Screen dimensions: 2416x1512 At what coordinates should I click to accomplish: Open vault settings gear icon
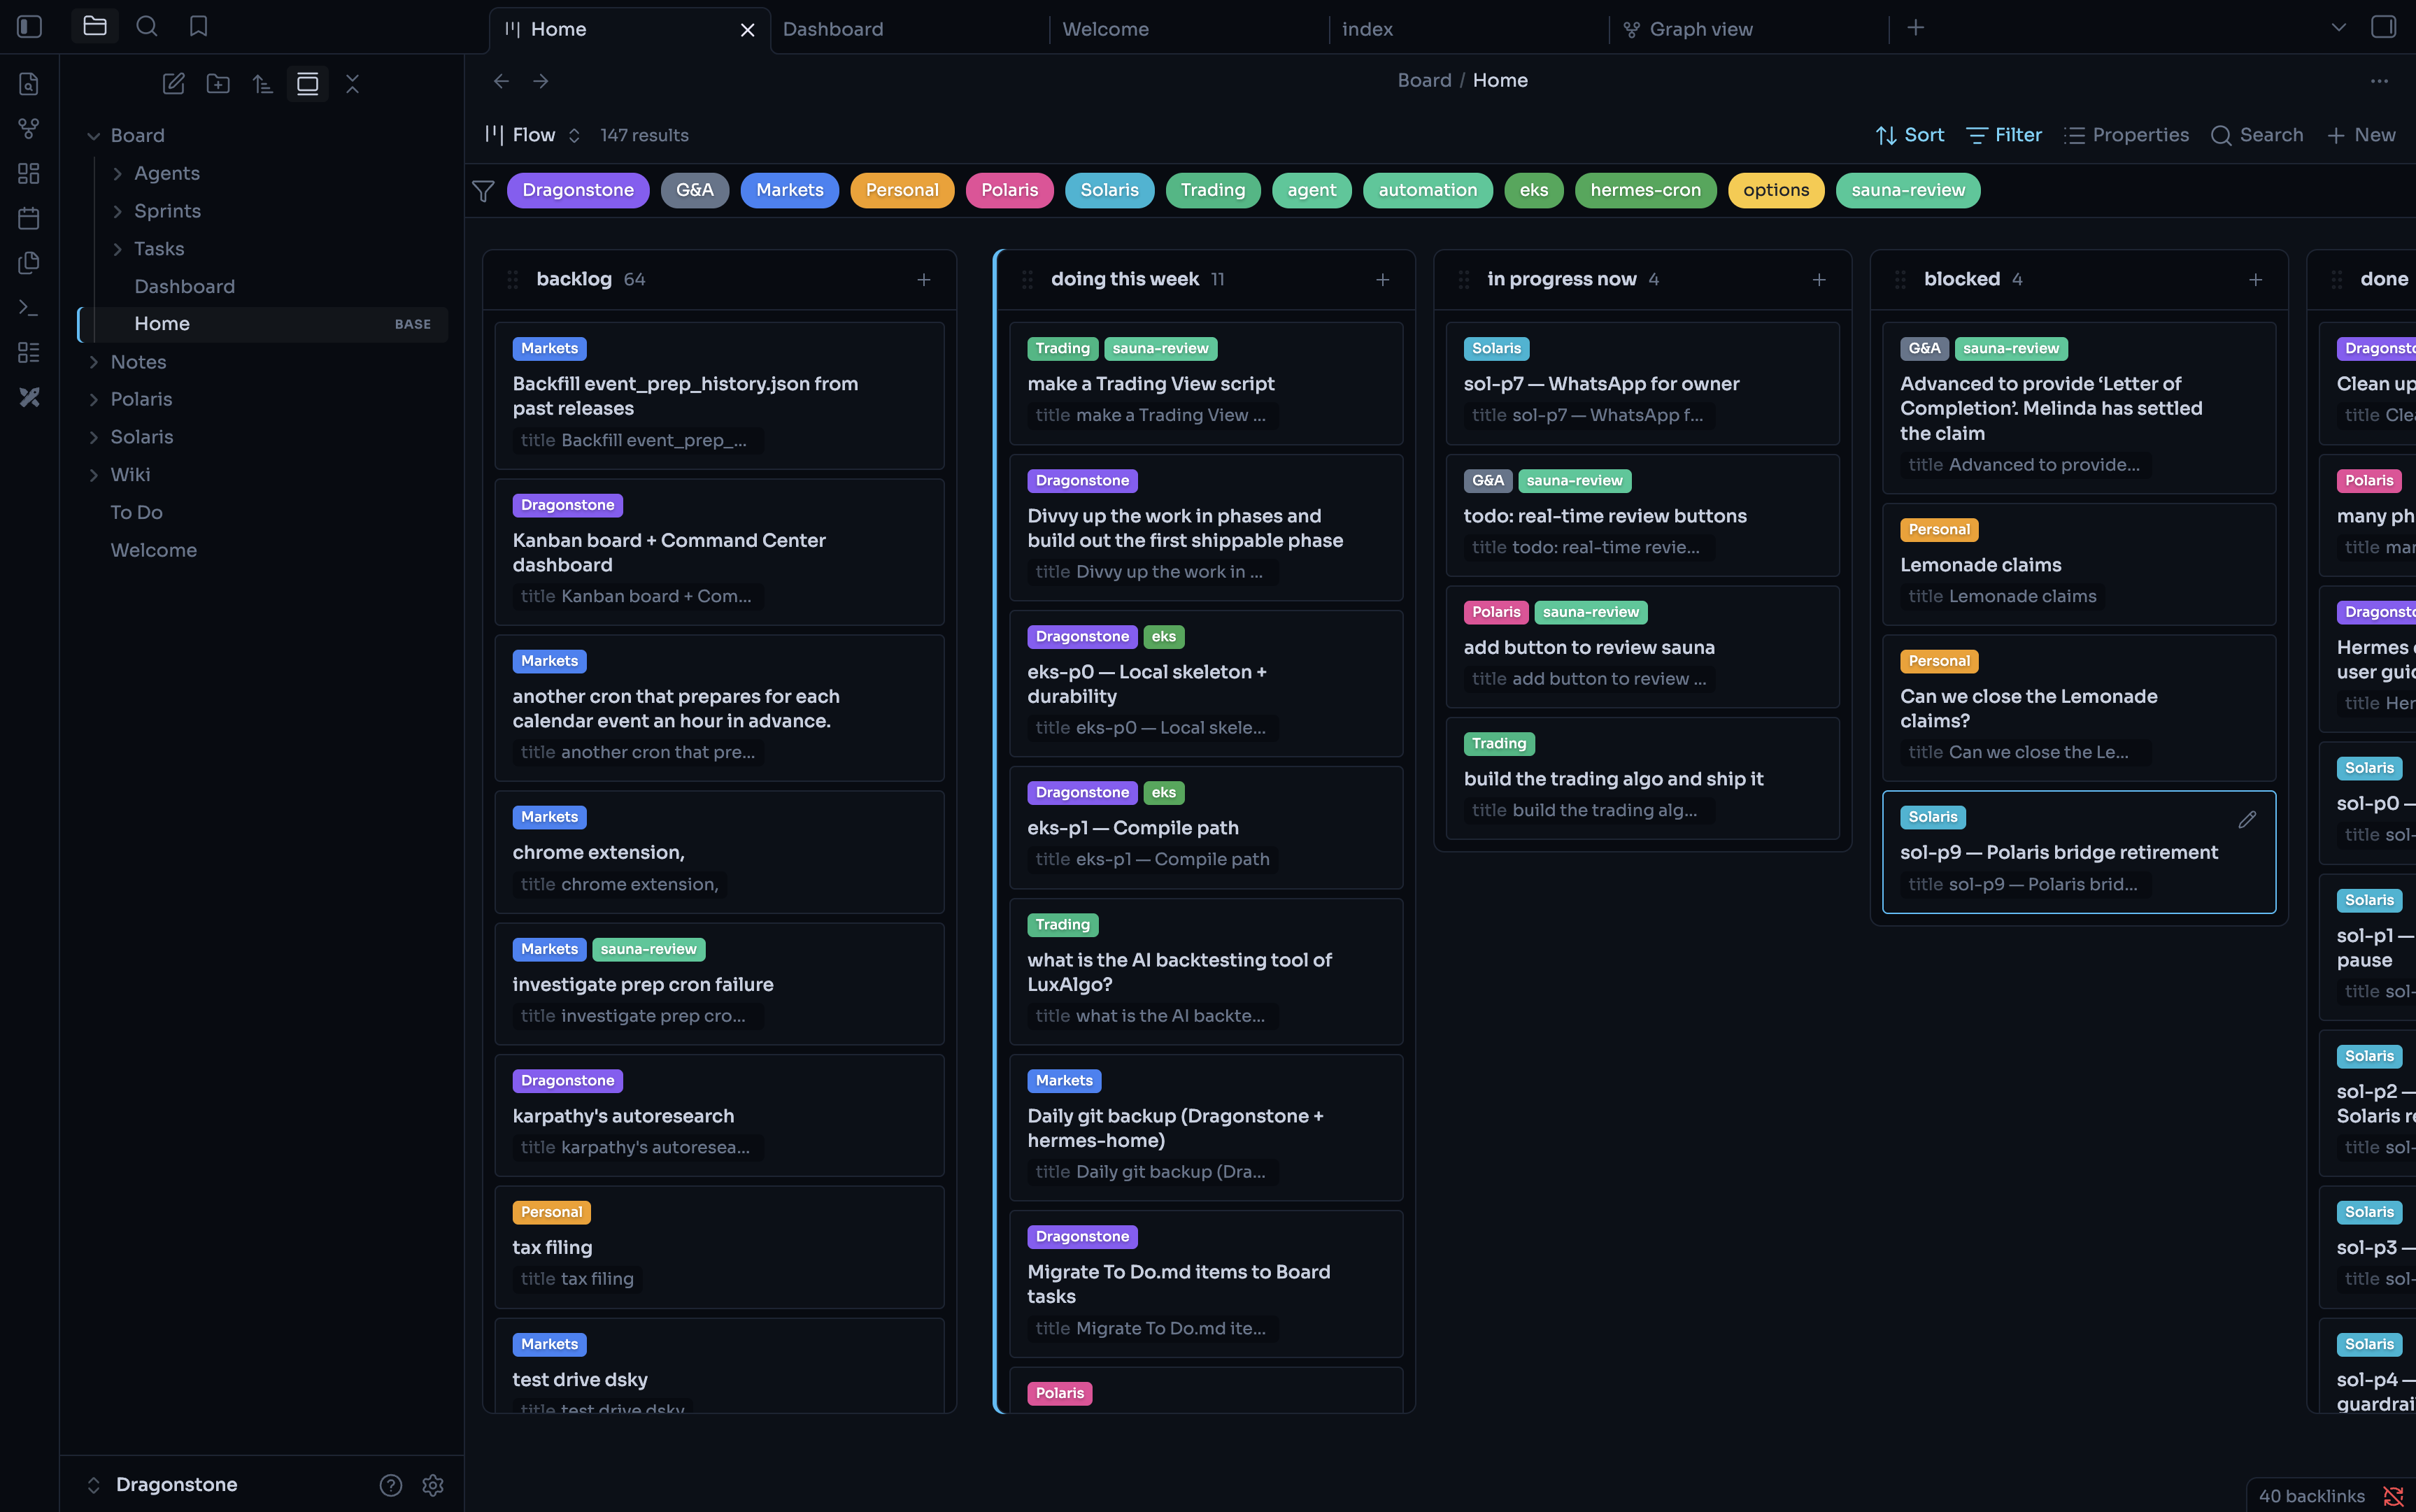(433, 1485)
